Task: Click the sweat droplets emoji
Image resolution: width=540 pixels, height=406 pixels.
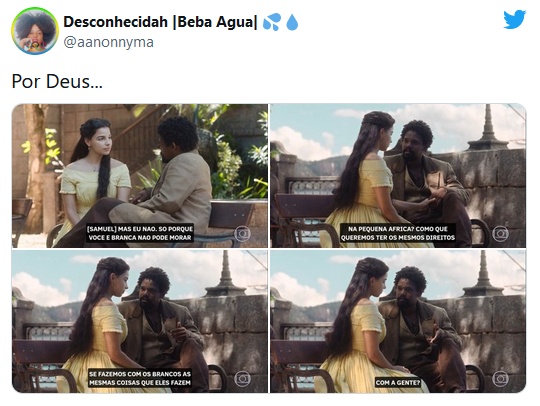Action: [x=272, y=22]
